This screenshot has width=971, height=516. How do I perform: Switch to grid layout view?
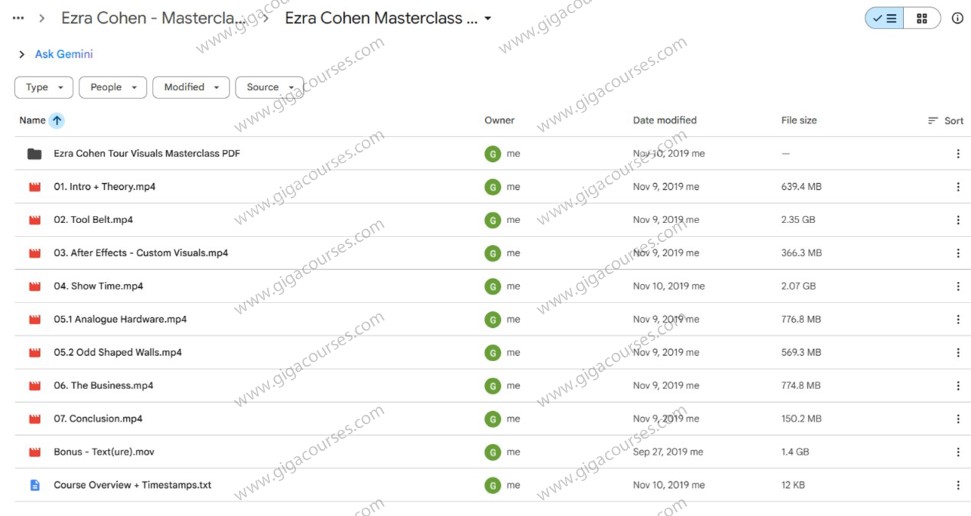(x=922, y=19)
